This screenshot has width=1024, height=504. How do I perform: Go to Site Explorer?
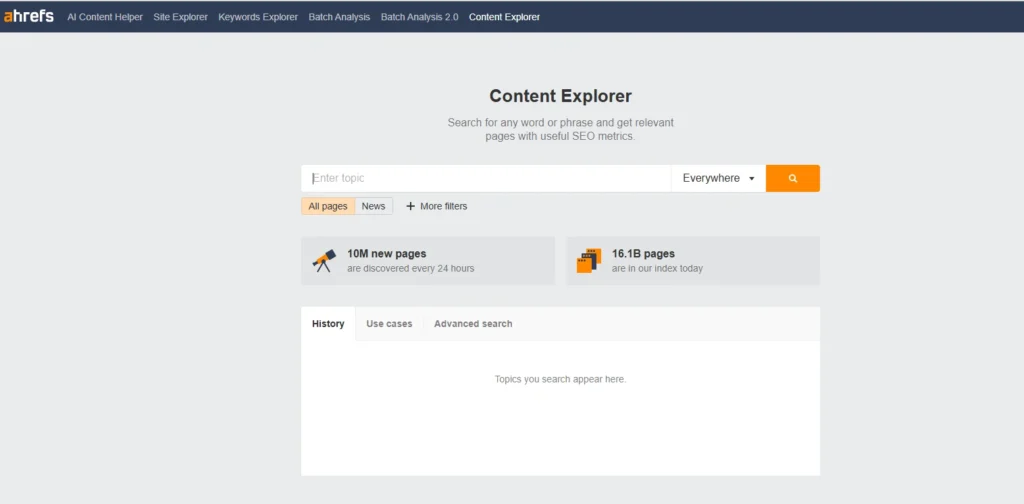(x=180, y=17)
